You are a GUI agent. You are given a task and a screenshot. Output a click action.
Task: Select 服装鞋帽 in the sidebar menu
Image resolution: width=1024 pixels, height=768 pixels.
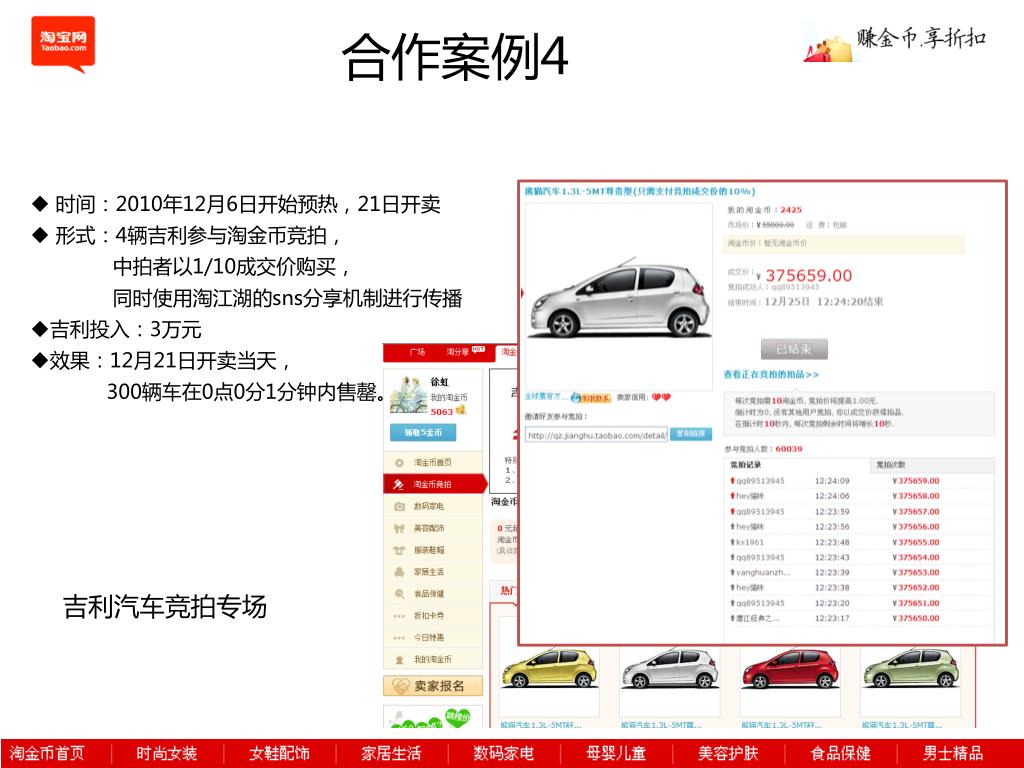(x=435, y=550)
